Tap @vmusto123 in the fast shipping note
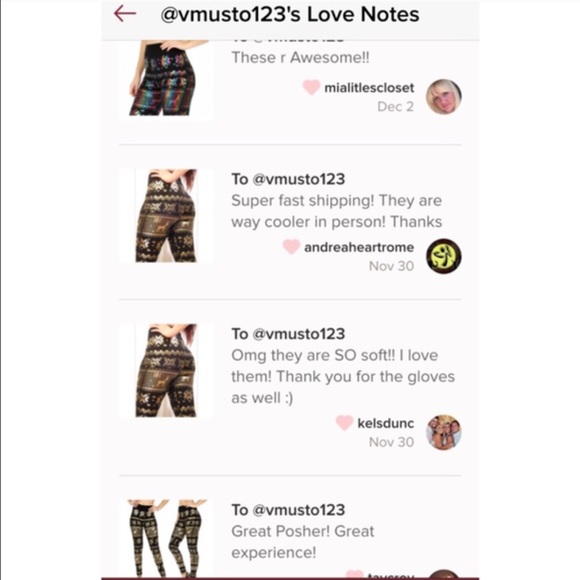Screen dimensions: 580x580 point(299,179)
